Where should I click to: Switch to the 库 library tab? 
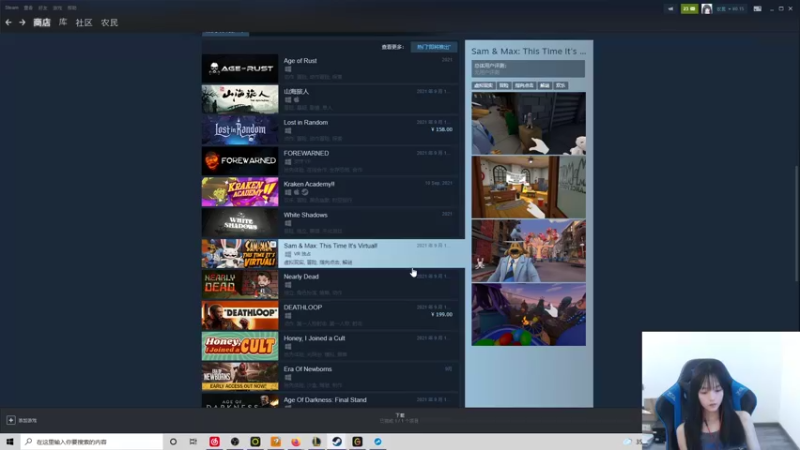(x=63, y=22)
